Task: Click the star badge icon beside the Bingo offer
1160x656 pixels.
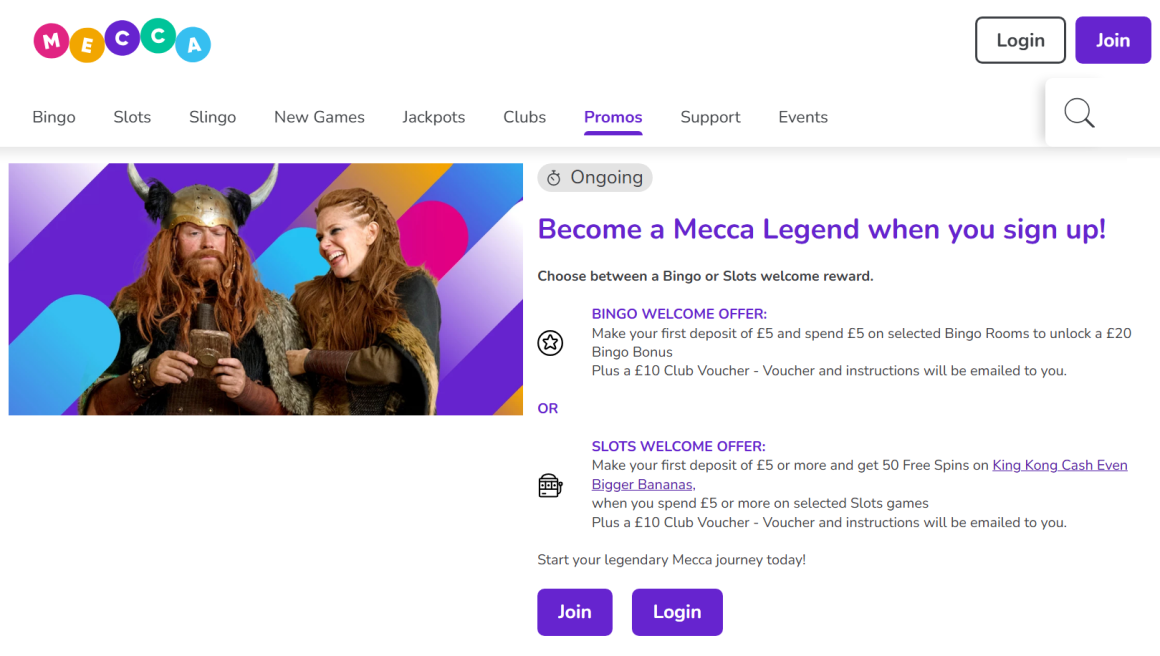Action: pos(550,342)
